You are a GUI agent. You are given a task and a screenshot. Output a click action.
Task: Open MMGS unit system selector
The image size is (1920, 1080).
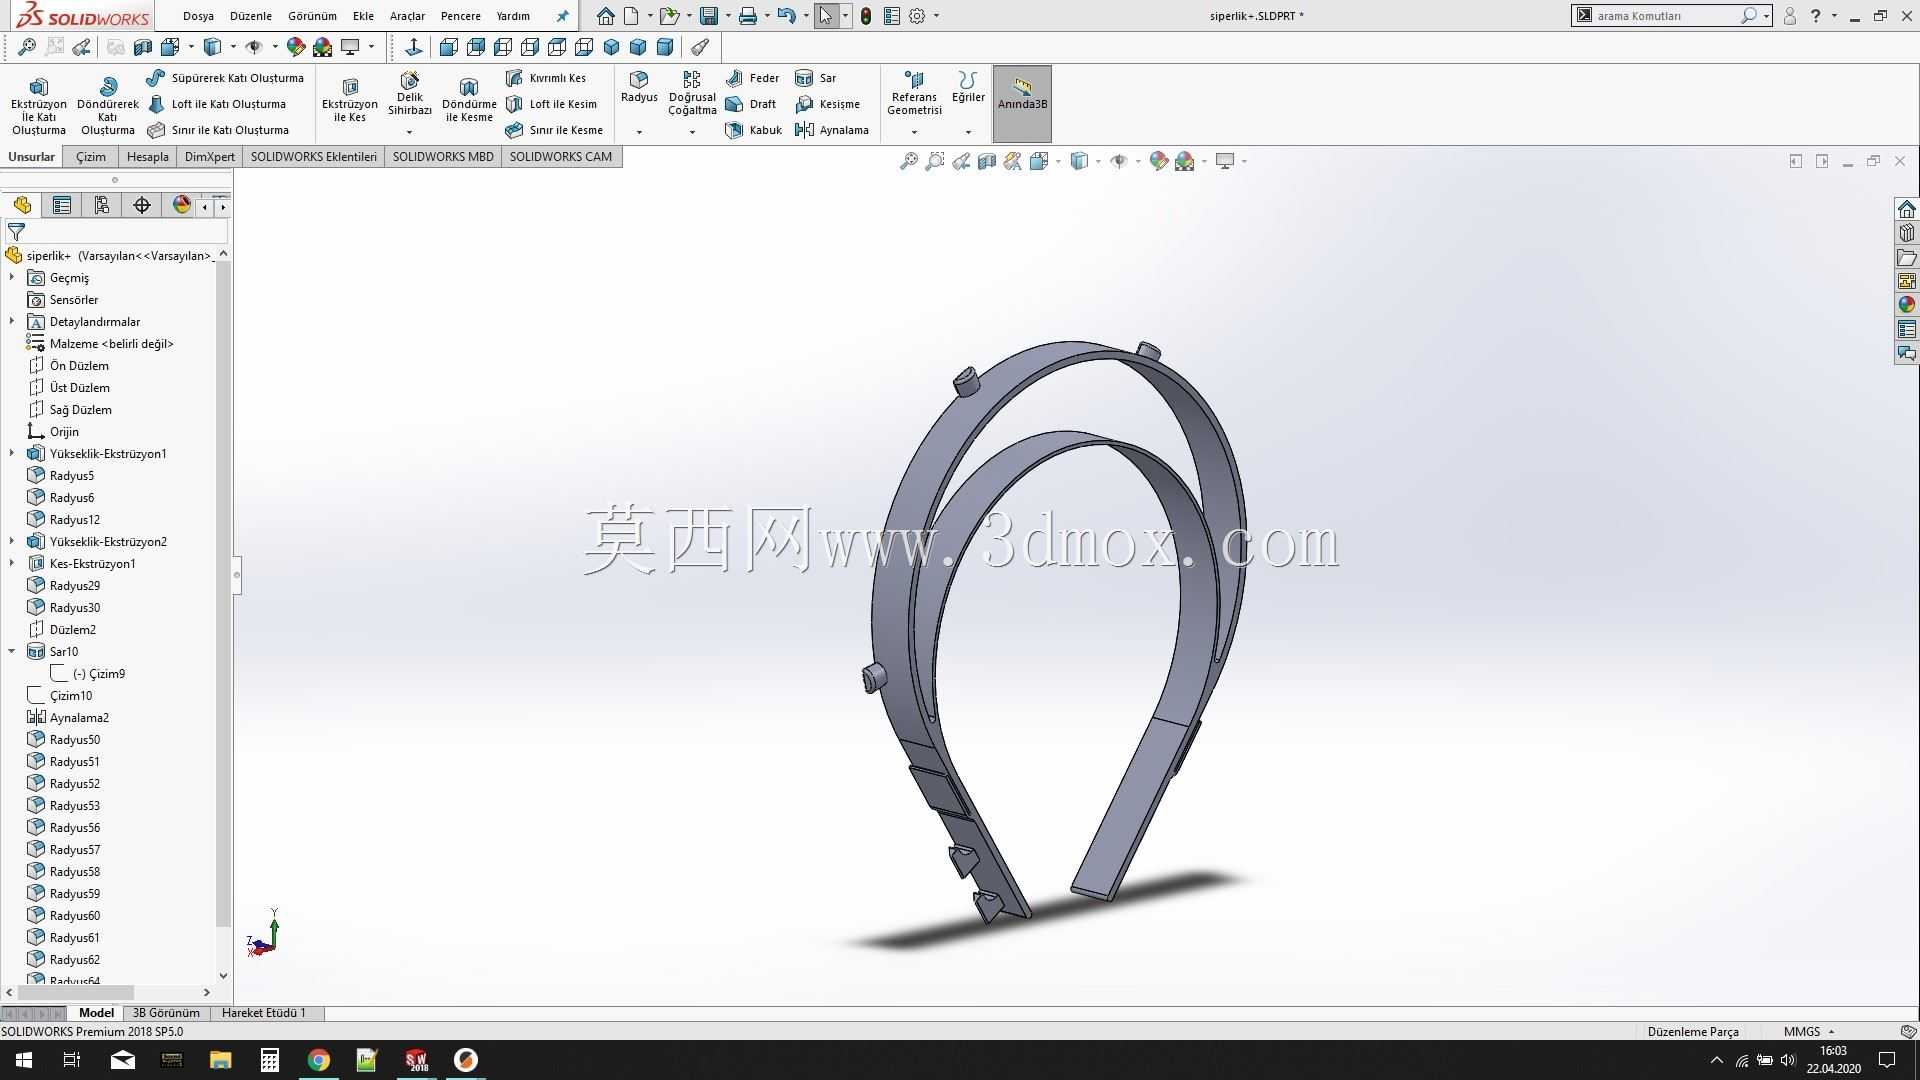click(x=1808, y=1032)
